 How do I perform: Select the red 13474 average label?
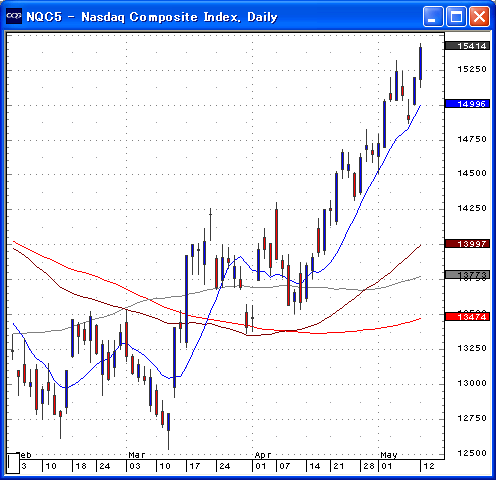(x=467, y=316)
